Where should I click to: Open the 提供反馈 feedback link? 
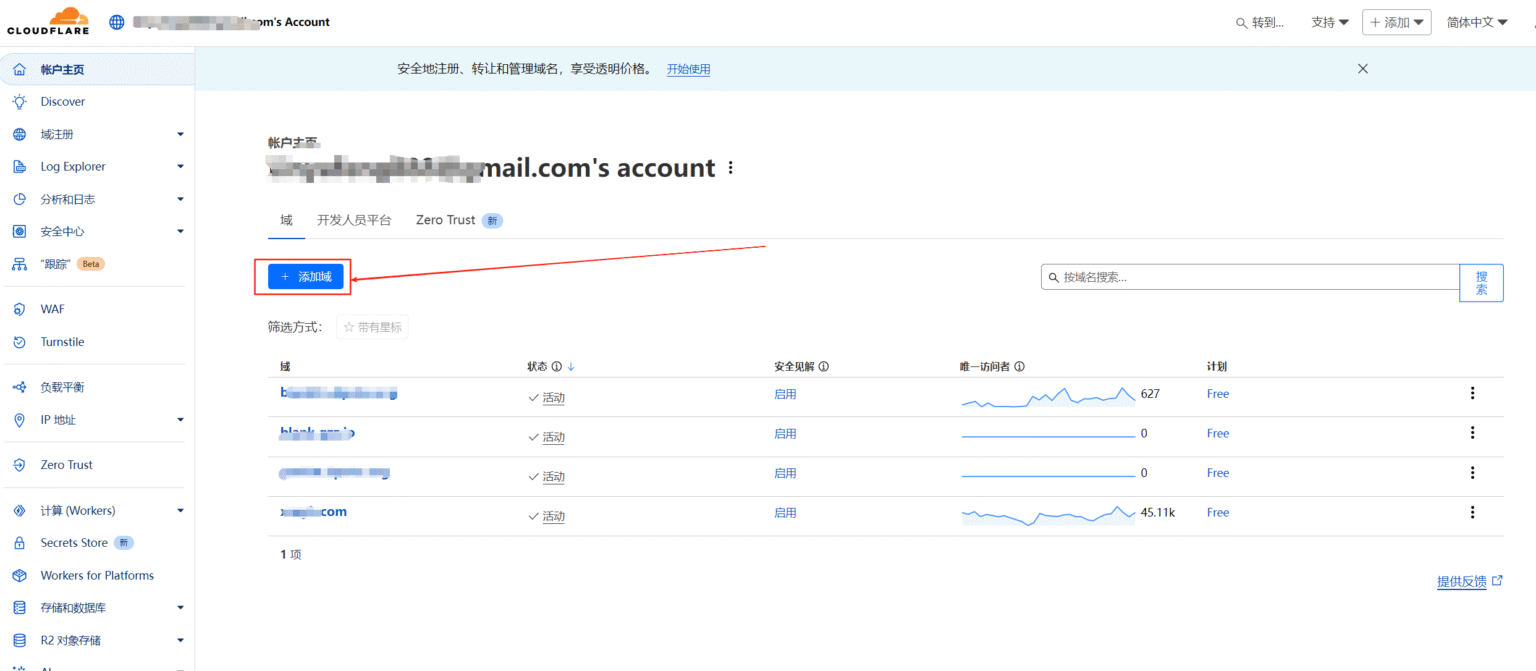(x=1463, y=580)
